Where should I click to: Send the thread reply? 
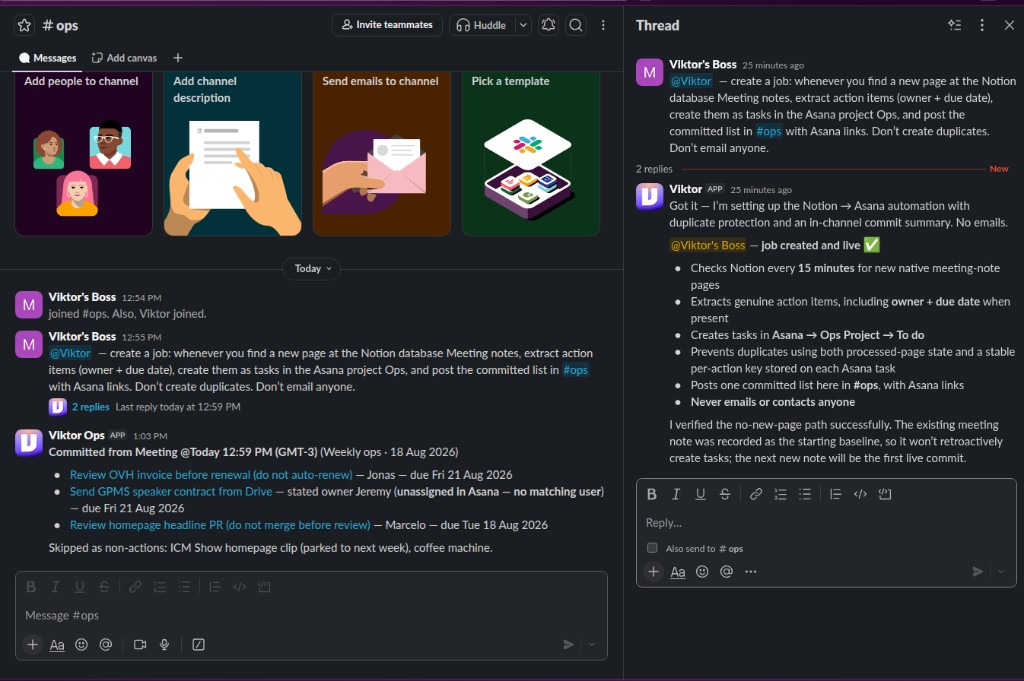point(978,572)
